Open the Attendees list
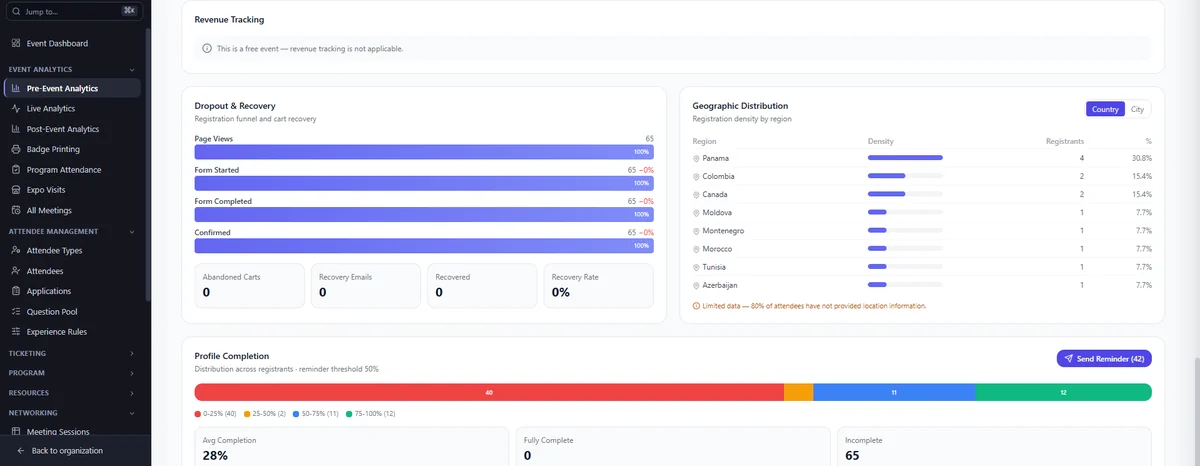This screenshot has height=466, width=1200. [x=72, y=271]
